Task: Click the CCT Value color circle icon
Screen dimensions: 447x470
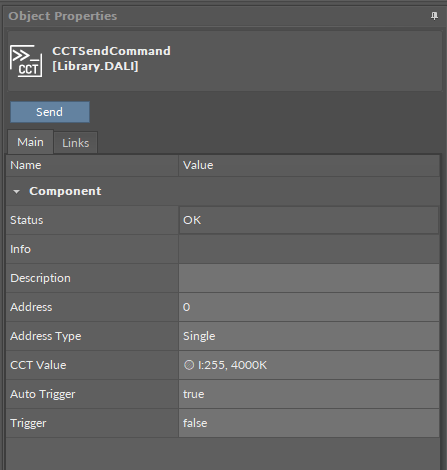Action: tap(189, 365)
